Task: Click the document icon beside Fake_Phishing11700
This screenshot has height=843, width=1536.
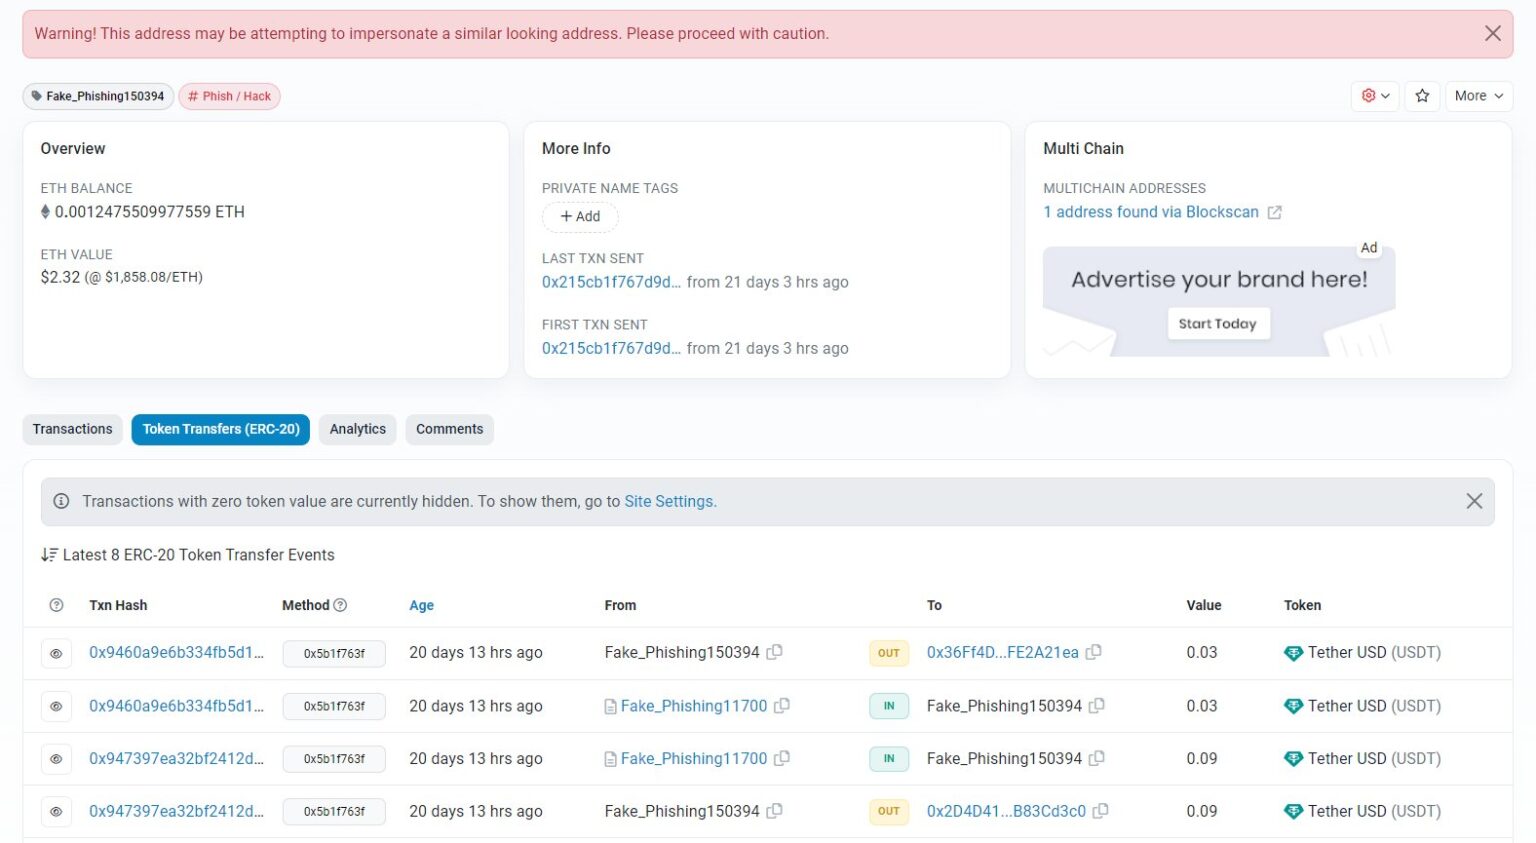Action: point(610,705)
